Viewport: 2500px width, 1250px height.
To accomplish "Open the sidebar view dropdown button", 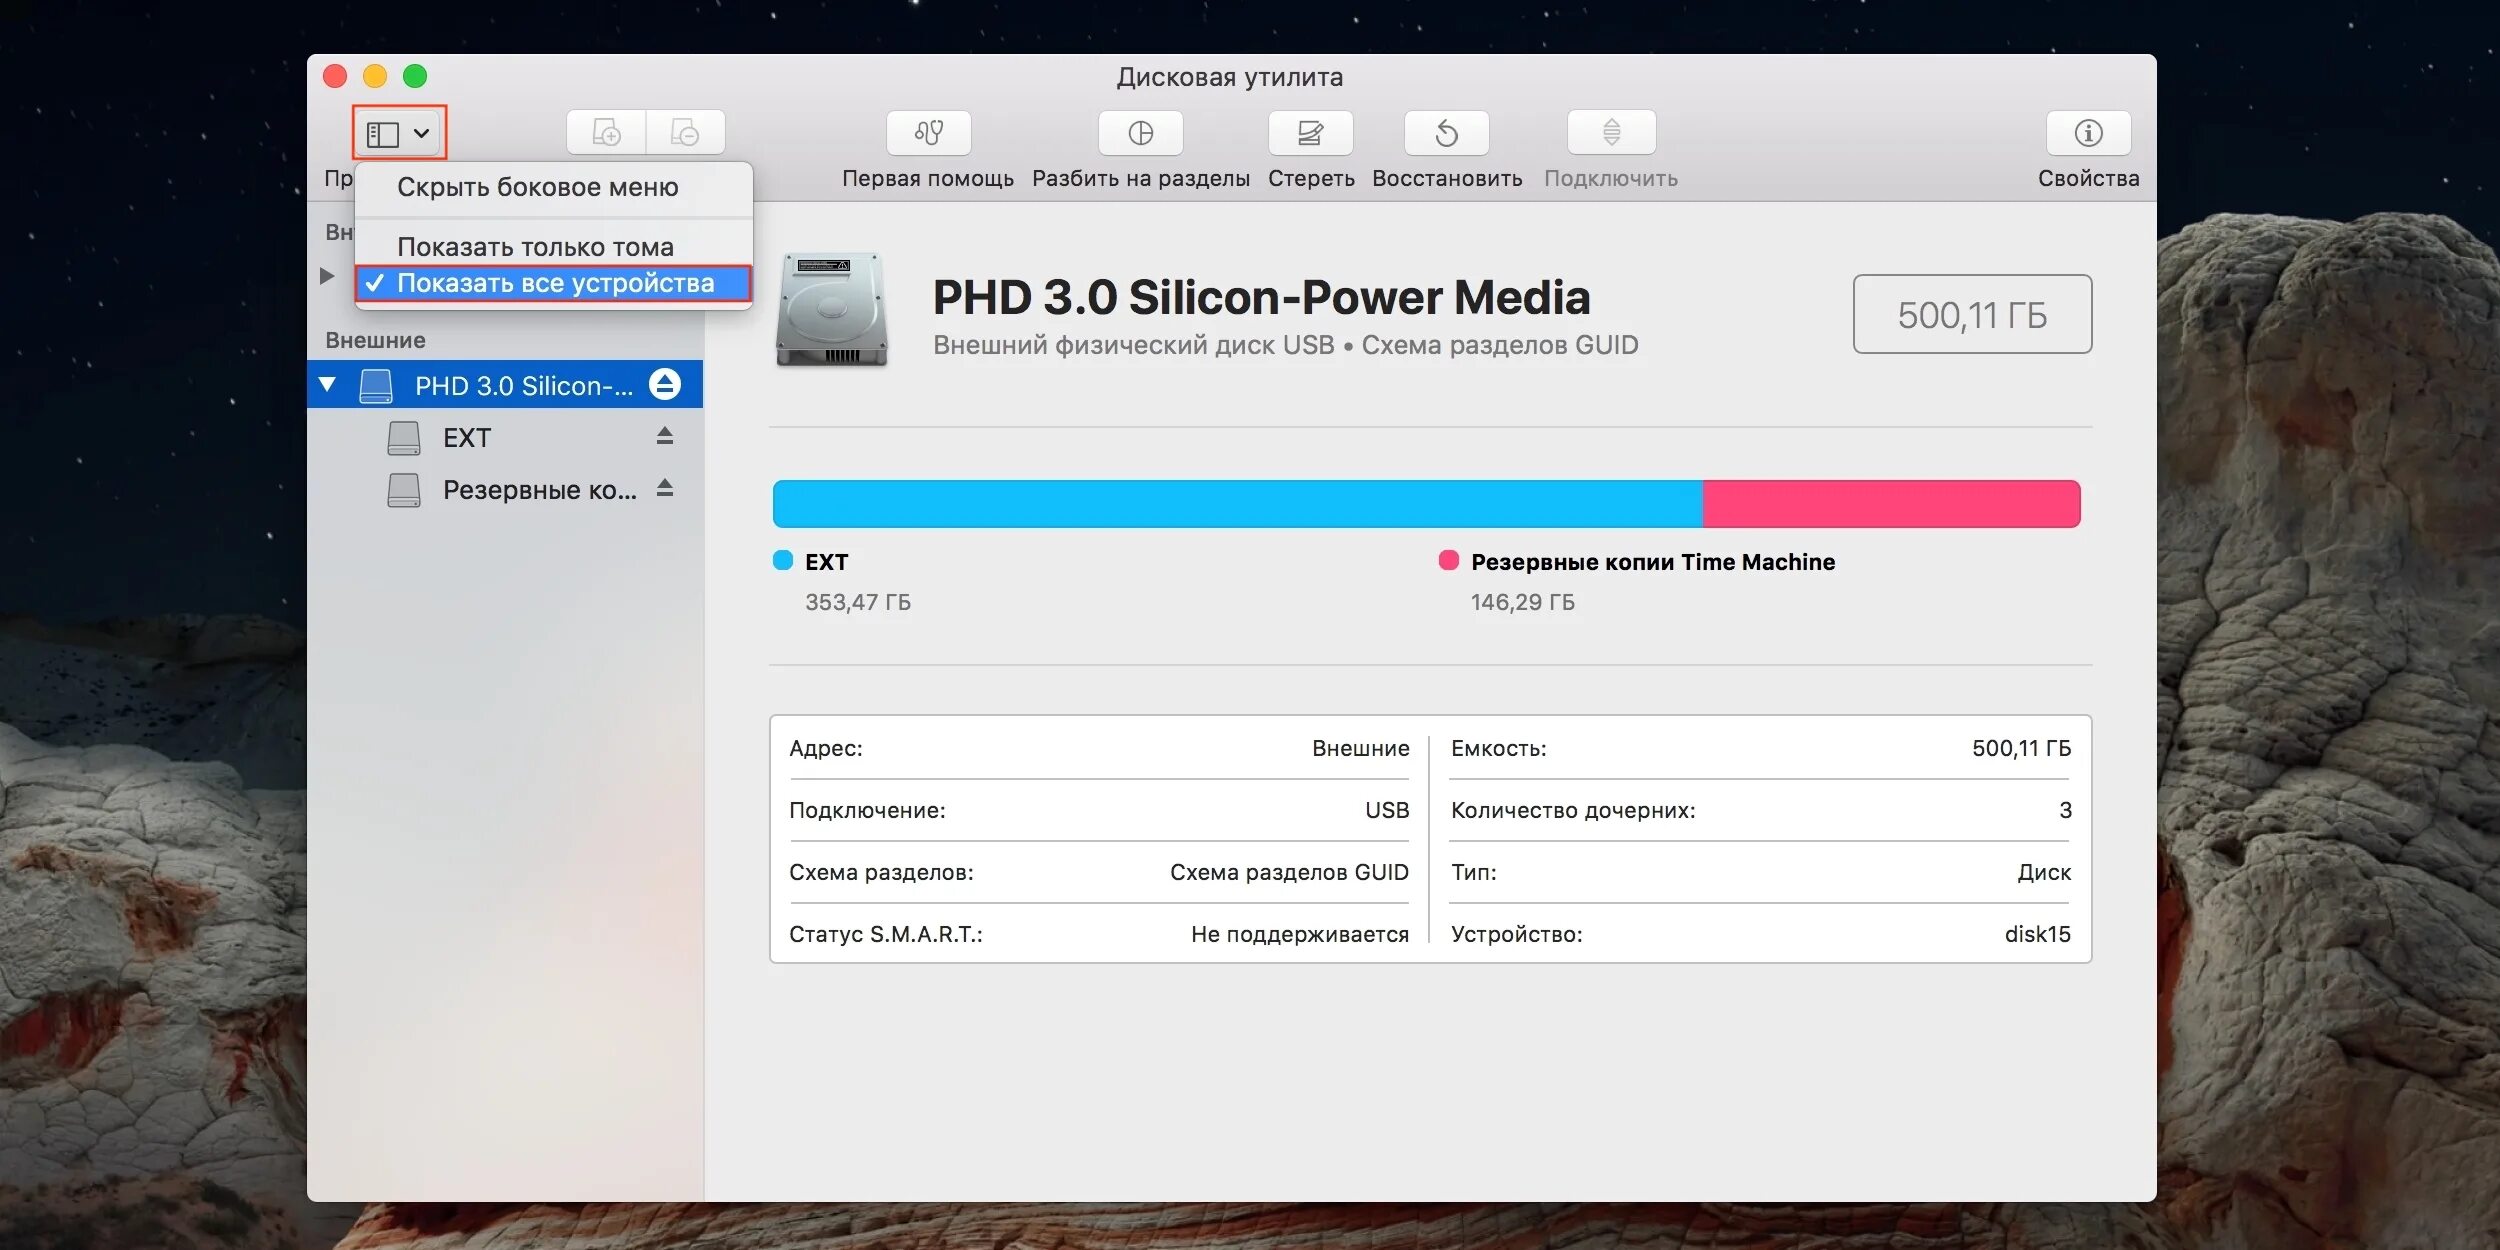I will point(399,133).
